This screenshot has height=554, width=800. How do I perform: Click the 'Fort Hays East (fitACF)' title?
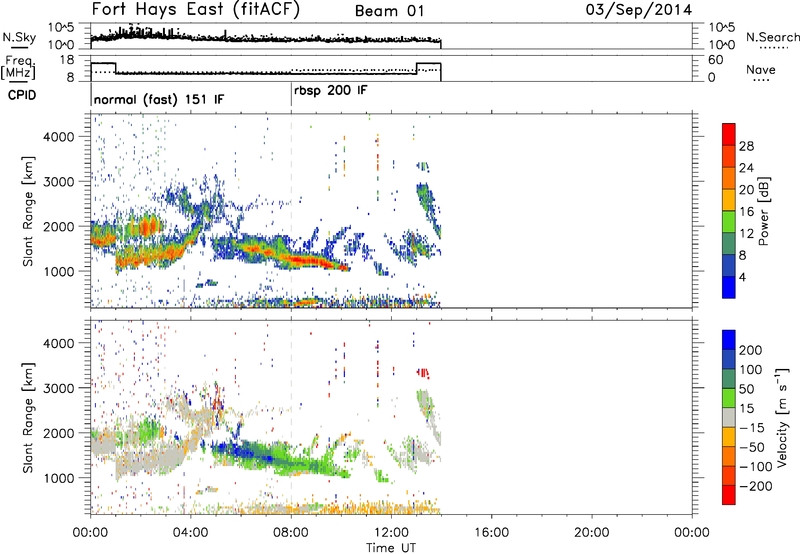196,9
